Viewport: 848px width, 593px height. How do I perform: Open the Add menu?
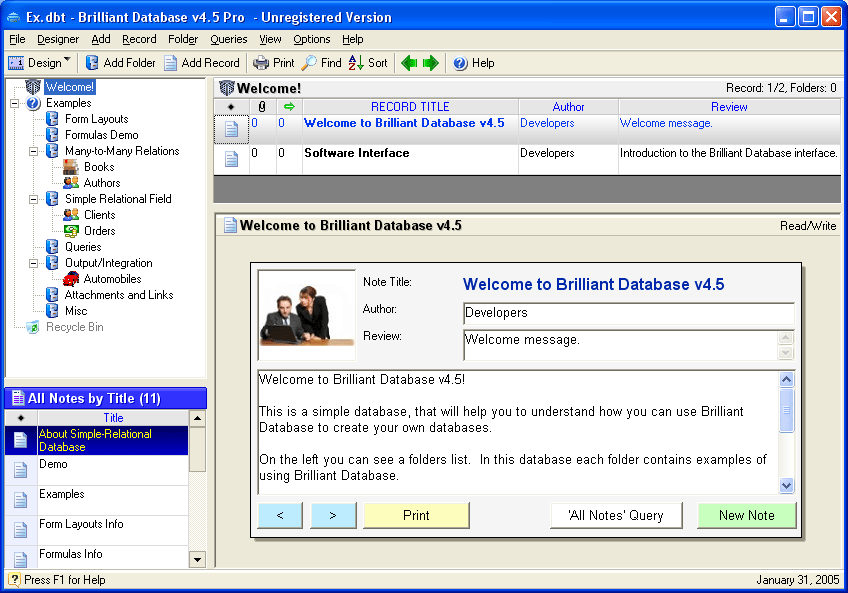point(101,39)
